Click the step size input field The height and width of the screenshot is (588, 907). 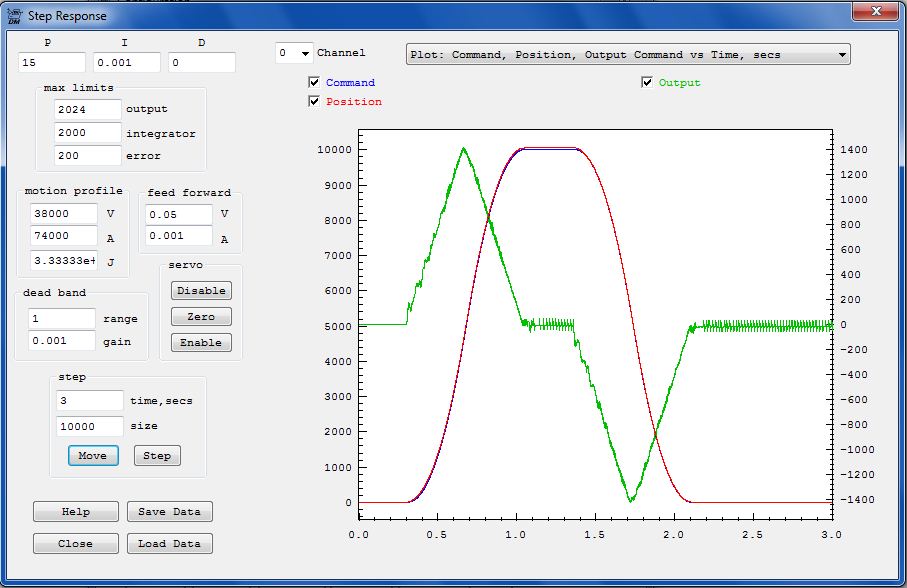pyautogui.click(x=90, y=426)
